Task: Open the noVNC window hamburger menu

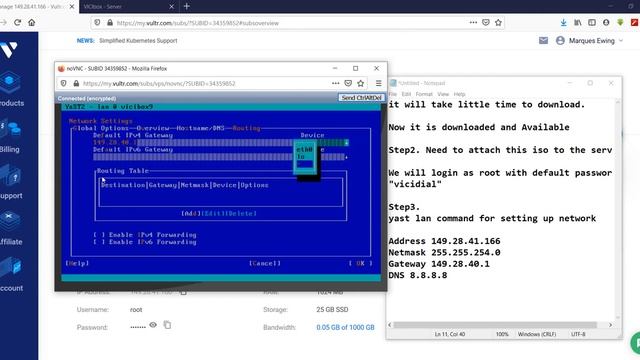Action: pos(378,83)
